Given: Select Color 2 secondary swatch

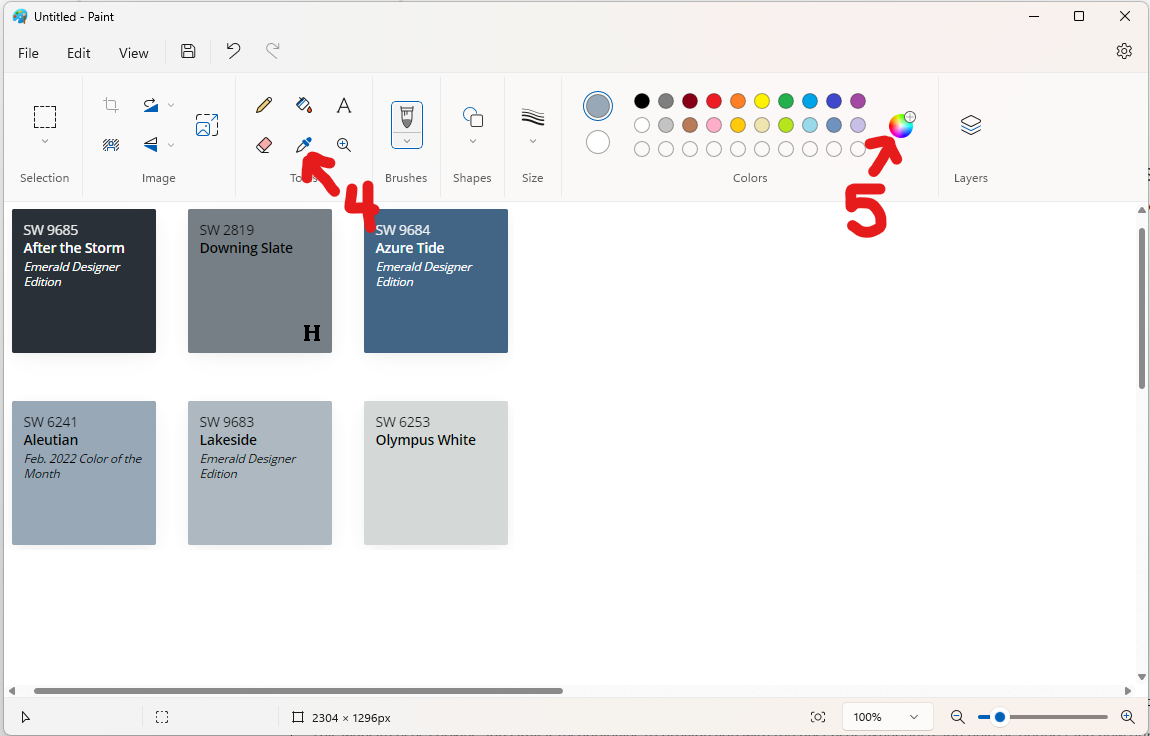Looking at the screenshot, I should pos(598,142).
